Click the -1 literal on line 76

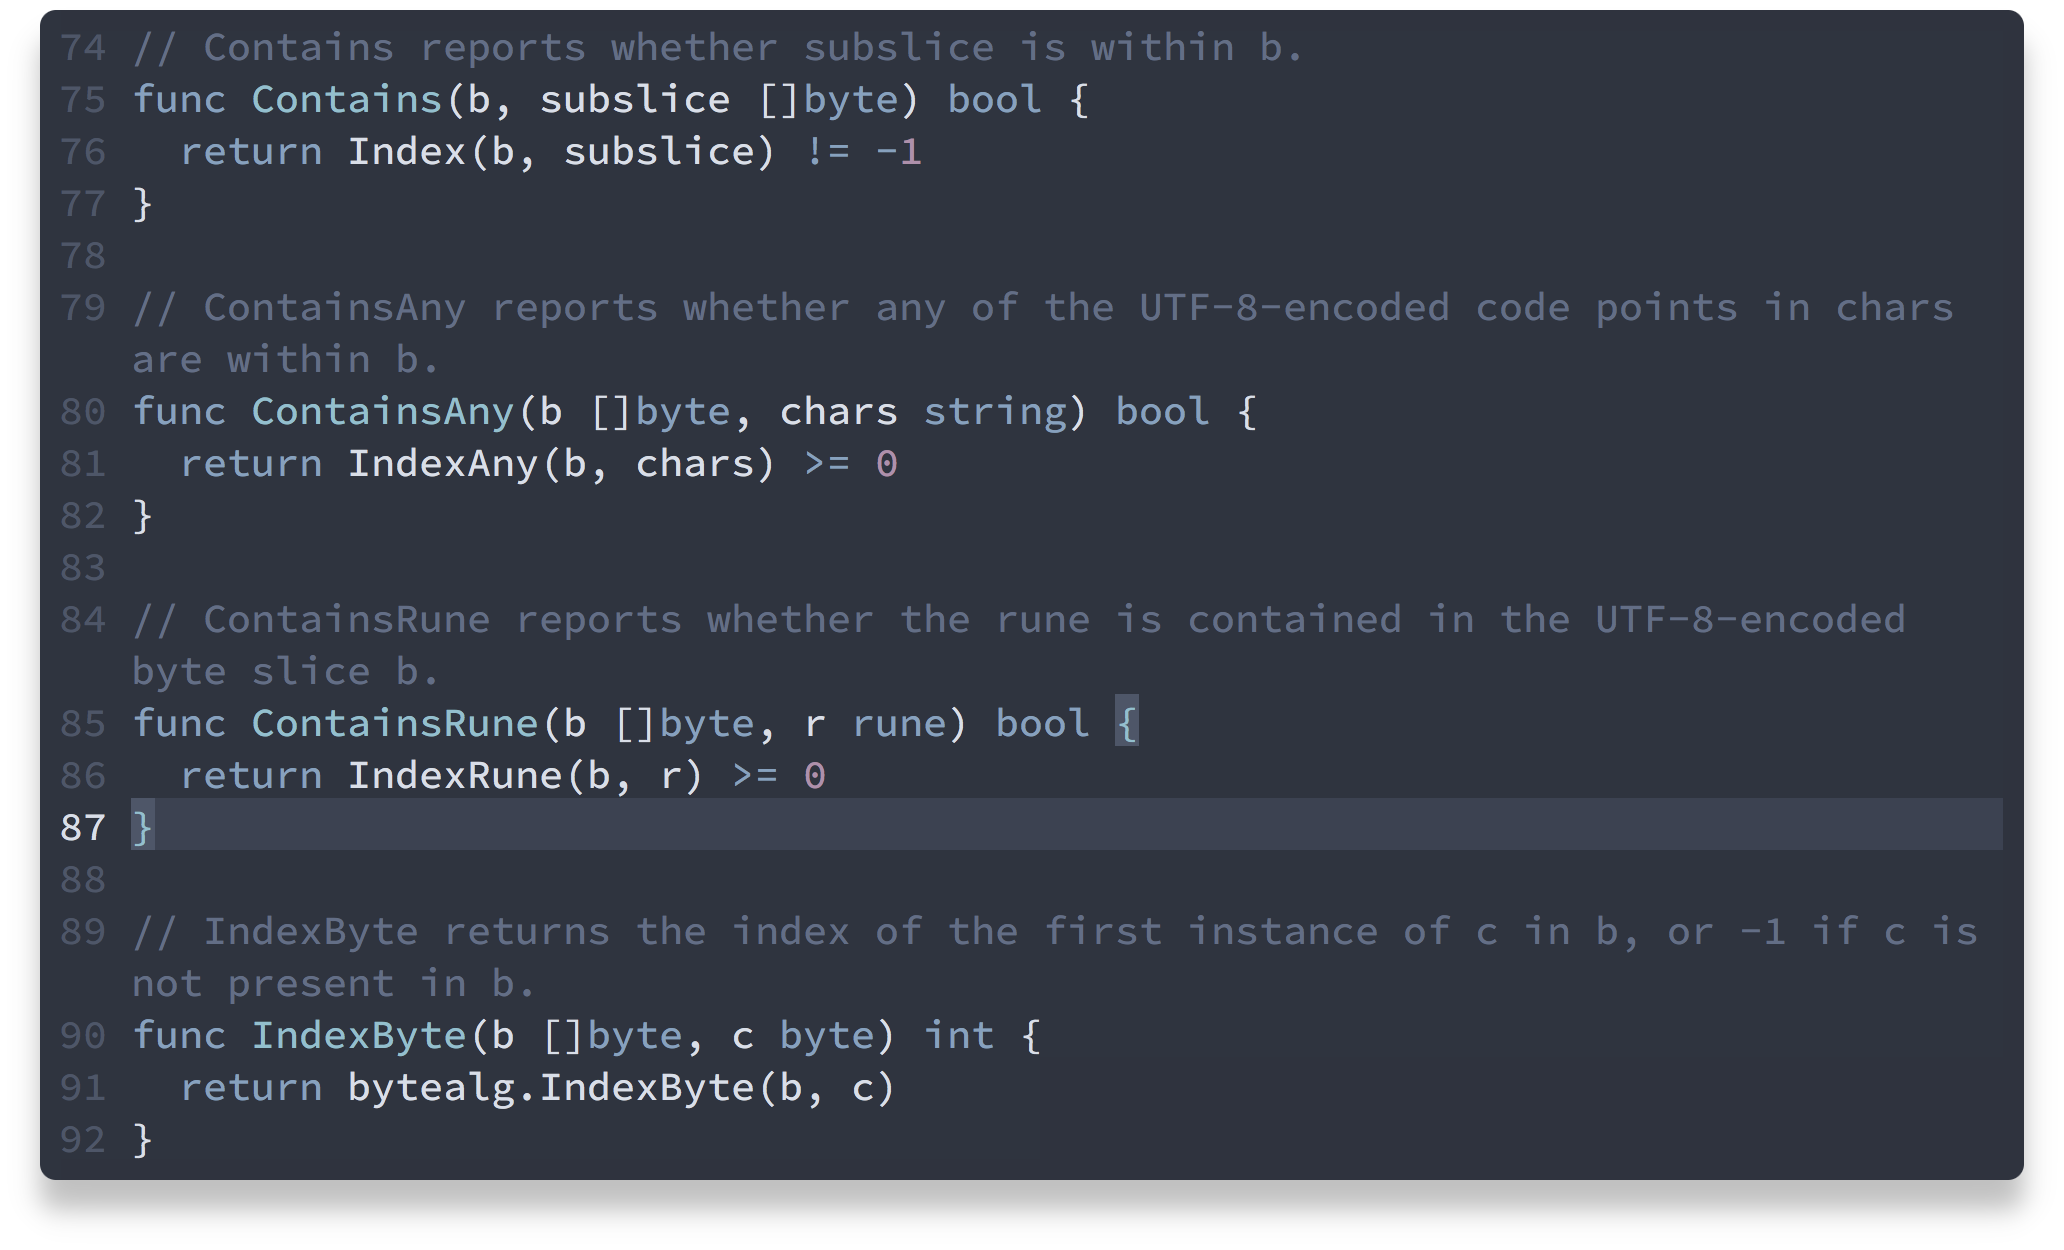[898, 151]
